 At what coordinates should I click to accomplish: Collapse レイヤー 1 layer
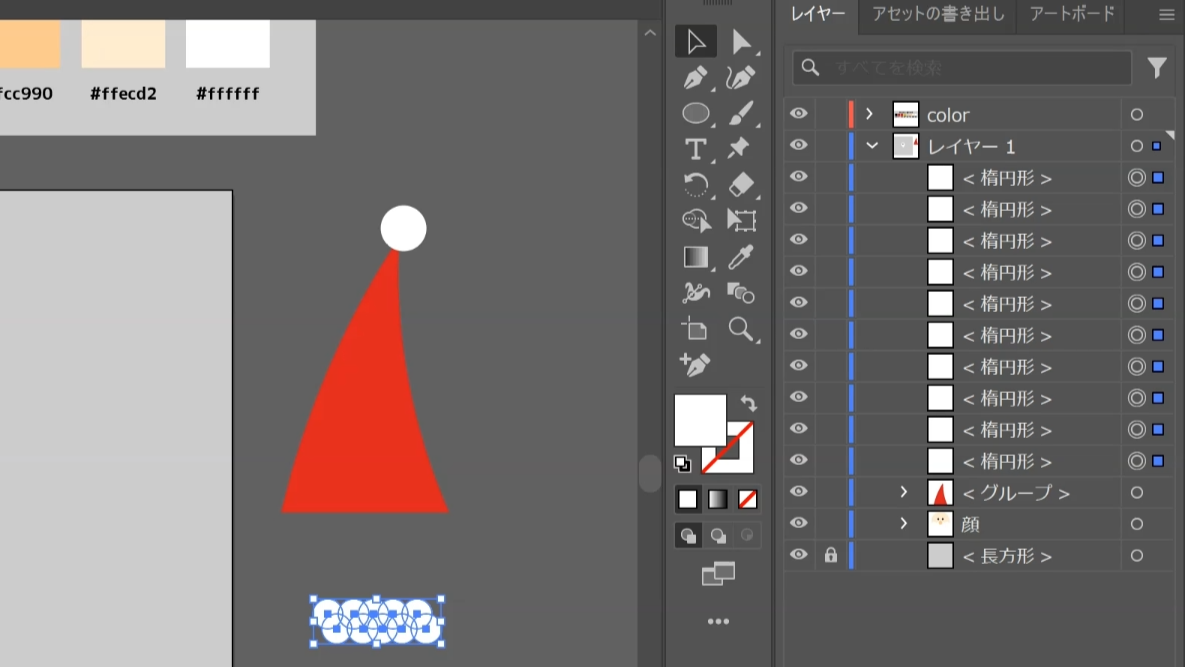pyautogui.click(x=872, y=146)
